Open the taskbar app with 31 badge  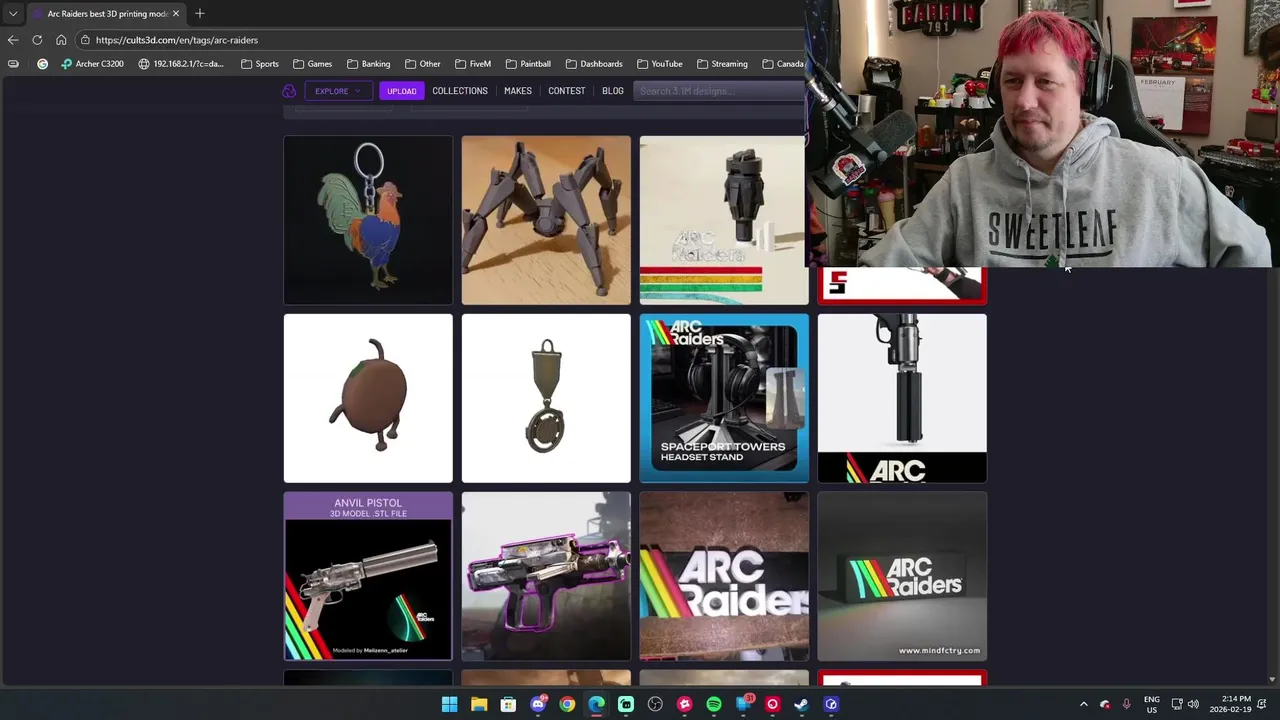pyautogui.click(x=743, y=704)
